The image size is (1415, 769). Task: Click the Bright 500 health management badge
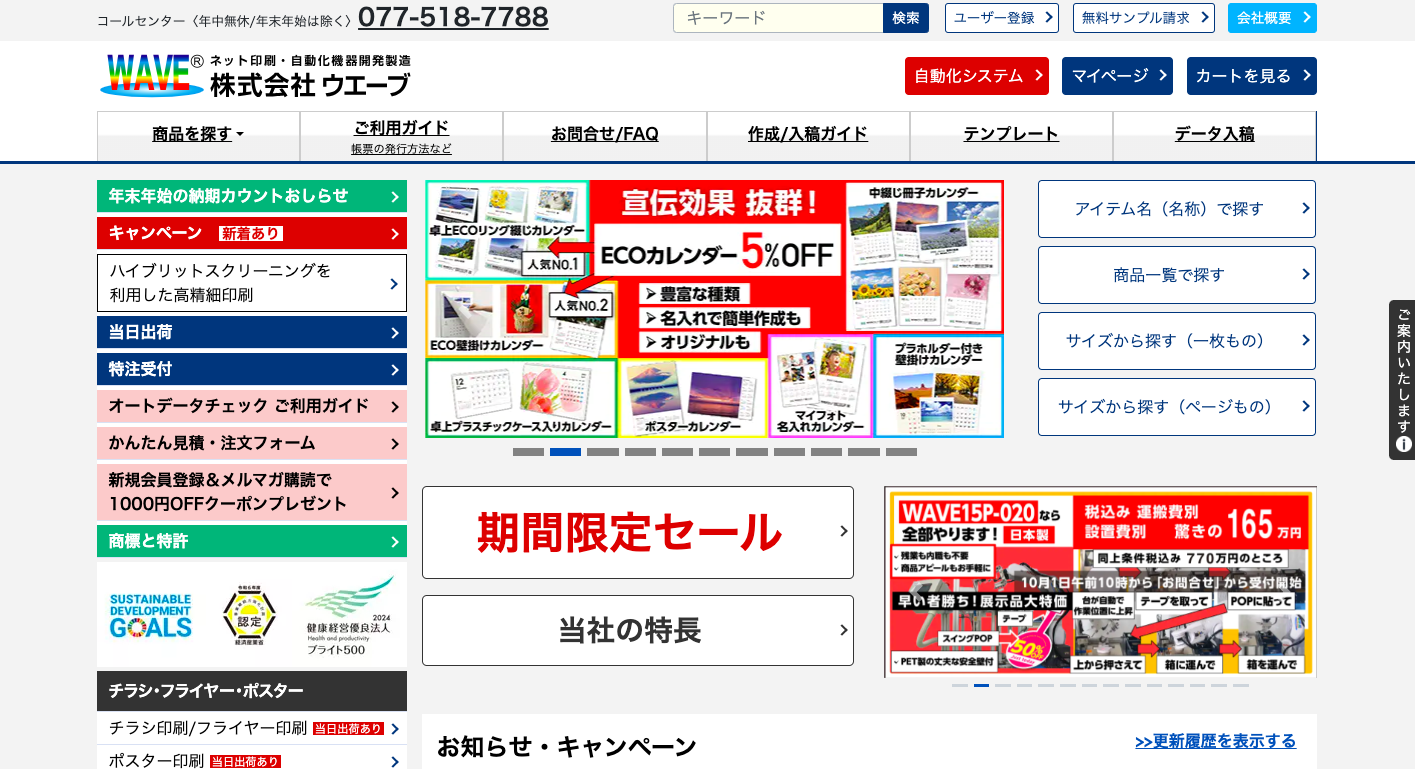pyautogui.click(x=349, y=615)
